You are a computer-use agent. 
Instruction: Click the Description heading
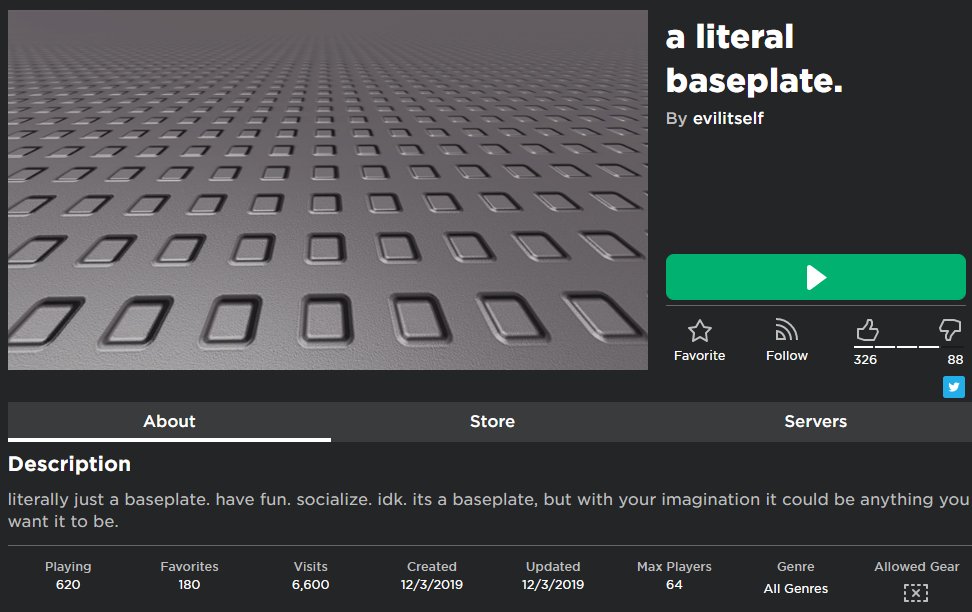69,464
